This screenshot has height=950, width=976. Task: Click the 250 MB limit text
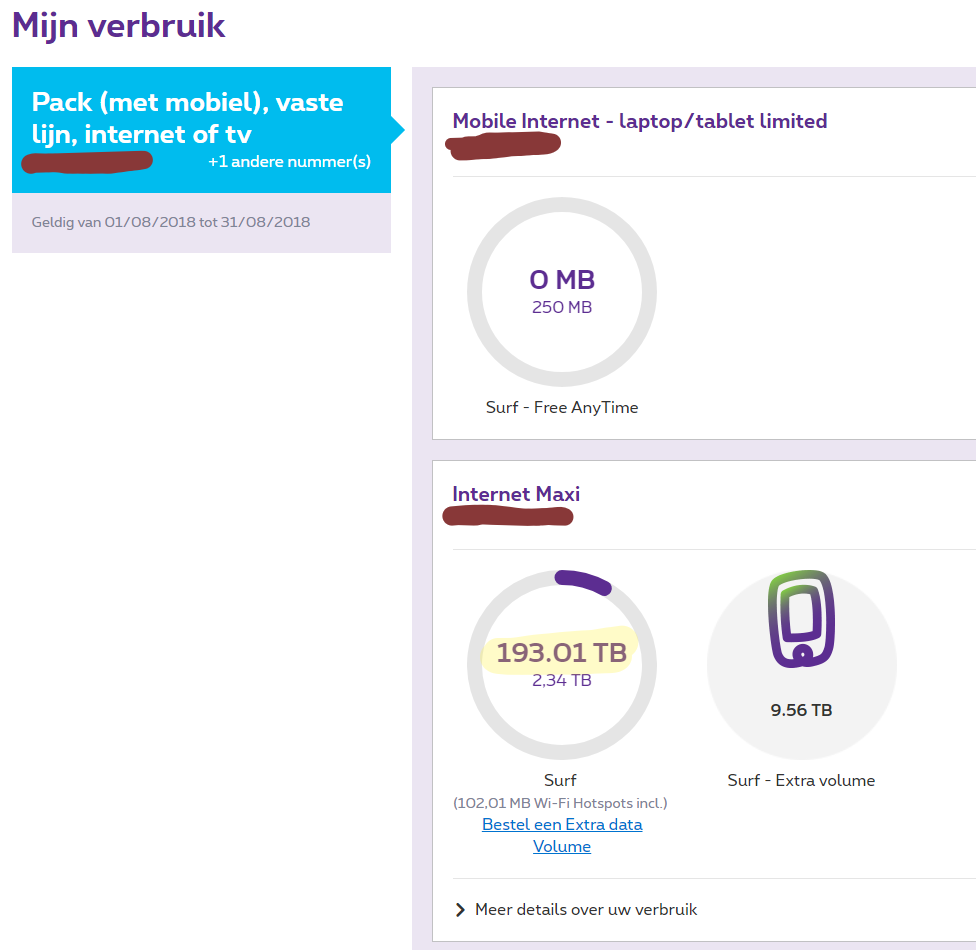[561, 308]
